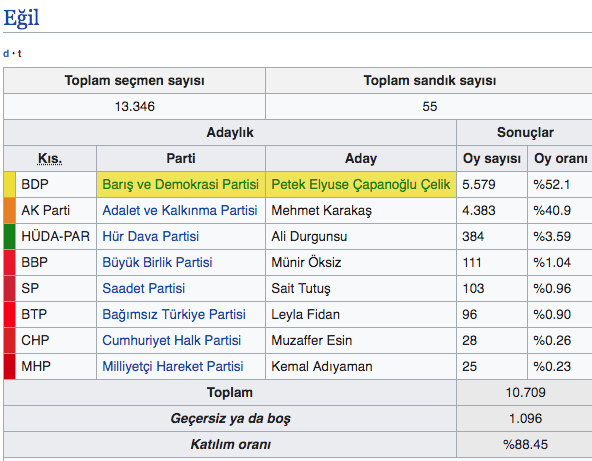The height and width of the screenshot is (461, 592).
Task: Select the BBP abbreviation cell
Action: pyautogui.click(x=56, y=262)
